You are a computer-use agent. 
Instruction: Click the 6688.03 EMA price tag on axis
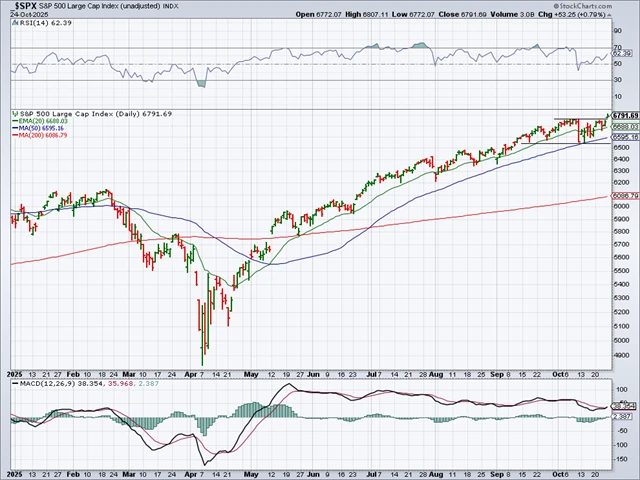[x=625, y=127]
